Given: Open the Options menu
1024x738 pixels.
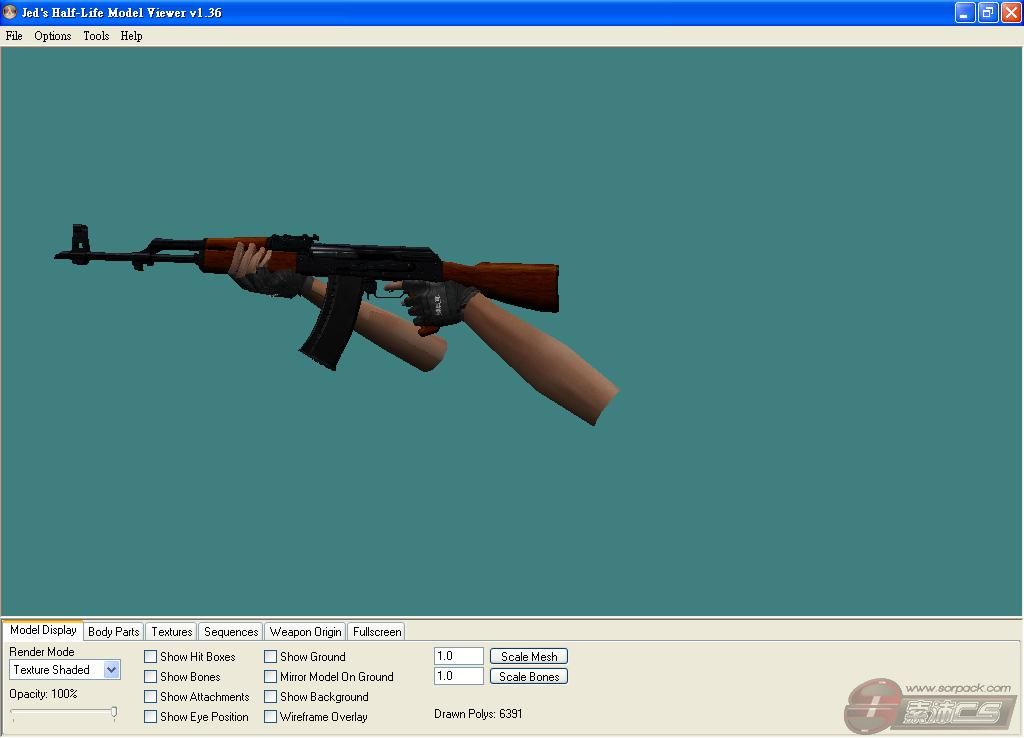Looking at the screenshot, I should tap(52, 36).
